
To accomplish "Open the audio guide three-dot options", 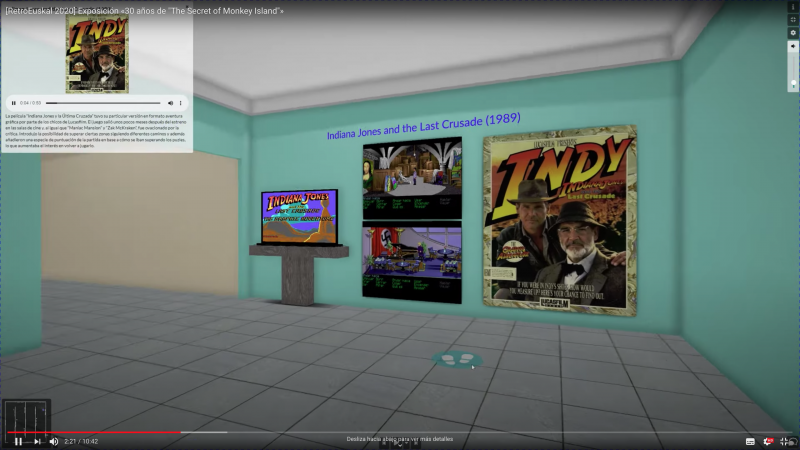I will pos(181,103).
